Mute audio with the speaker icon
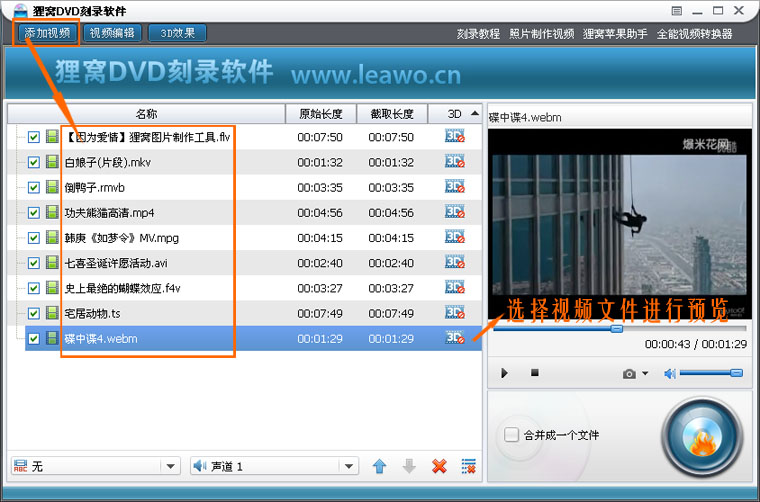760x502 pixels. point(670,374)
